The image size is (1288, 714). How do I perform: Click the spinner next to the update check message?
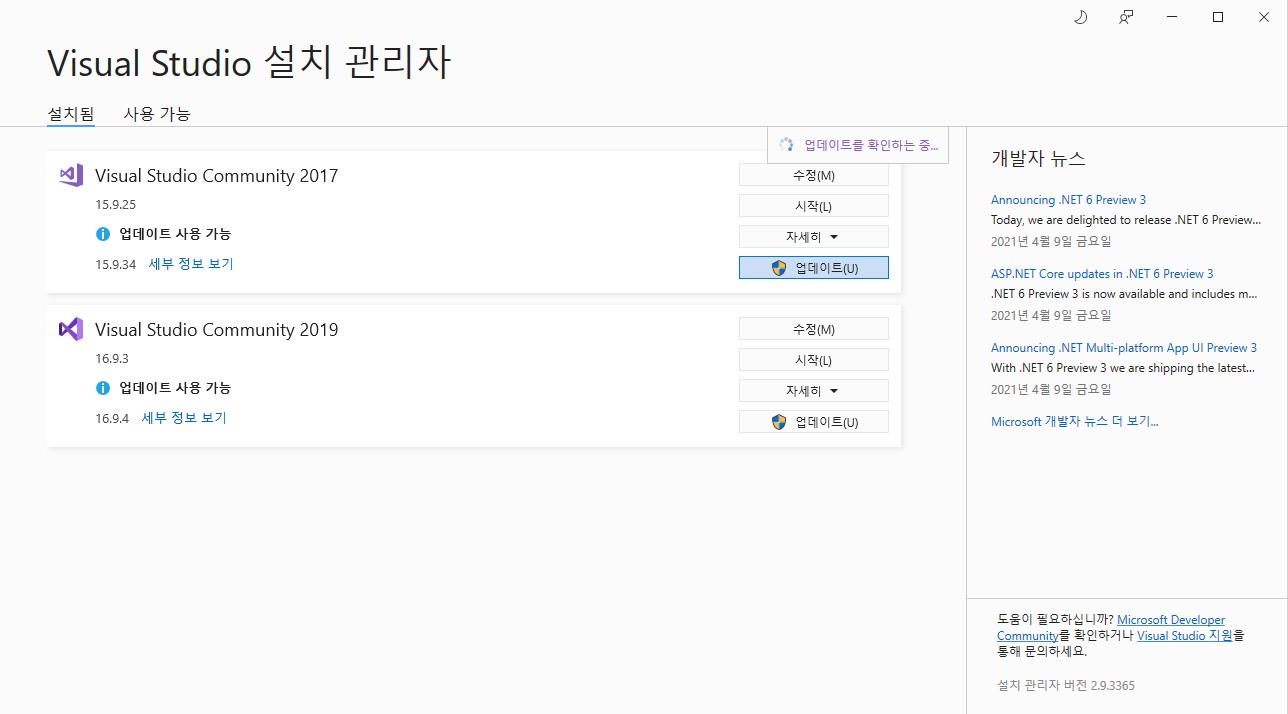pyautogui.click(x=786, y=145)
